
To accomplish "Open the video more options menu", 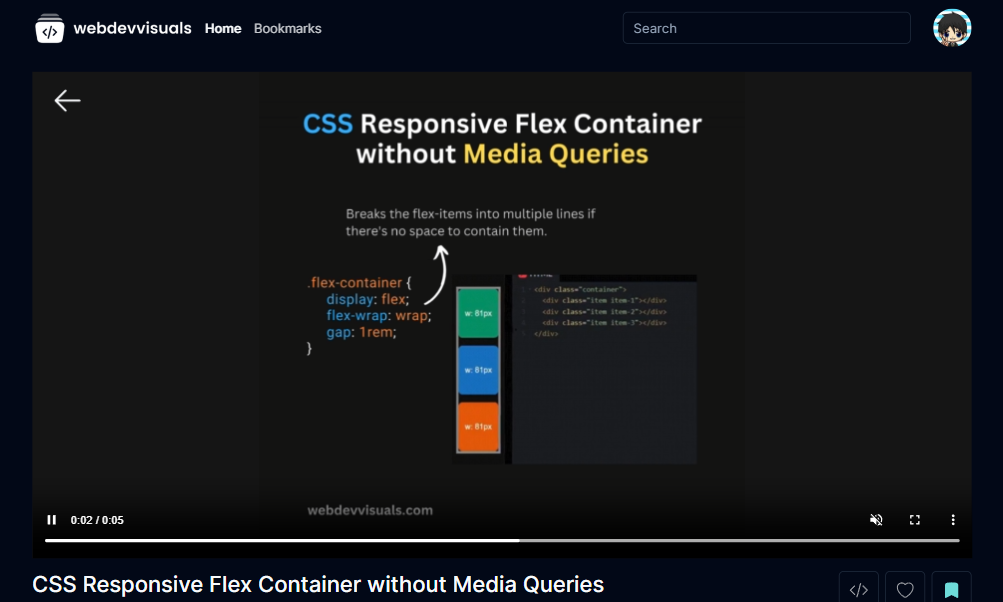I will pyautogui.click(x=953, y=519).
